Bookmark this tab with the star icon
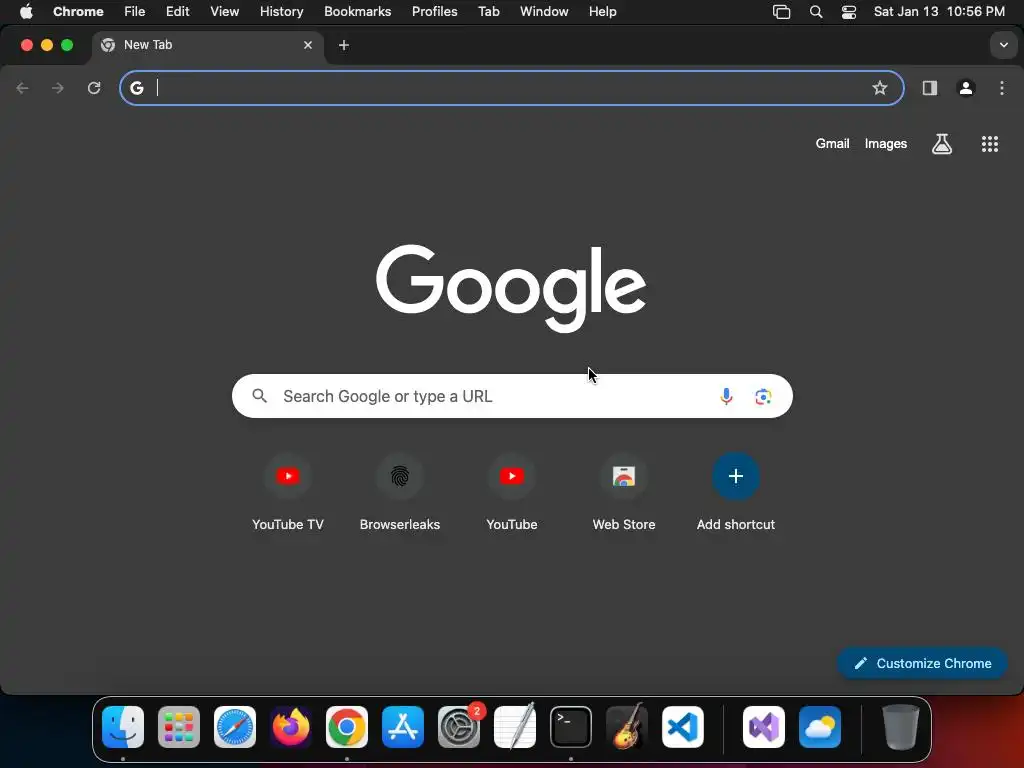 tap(880, 88)
